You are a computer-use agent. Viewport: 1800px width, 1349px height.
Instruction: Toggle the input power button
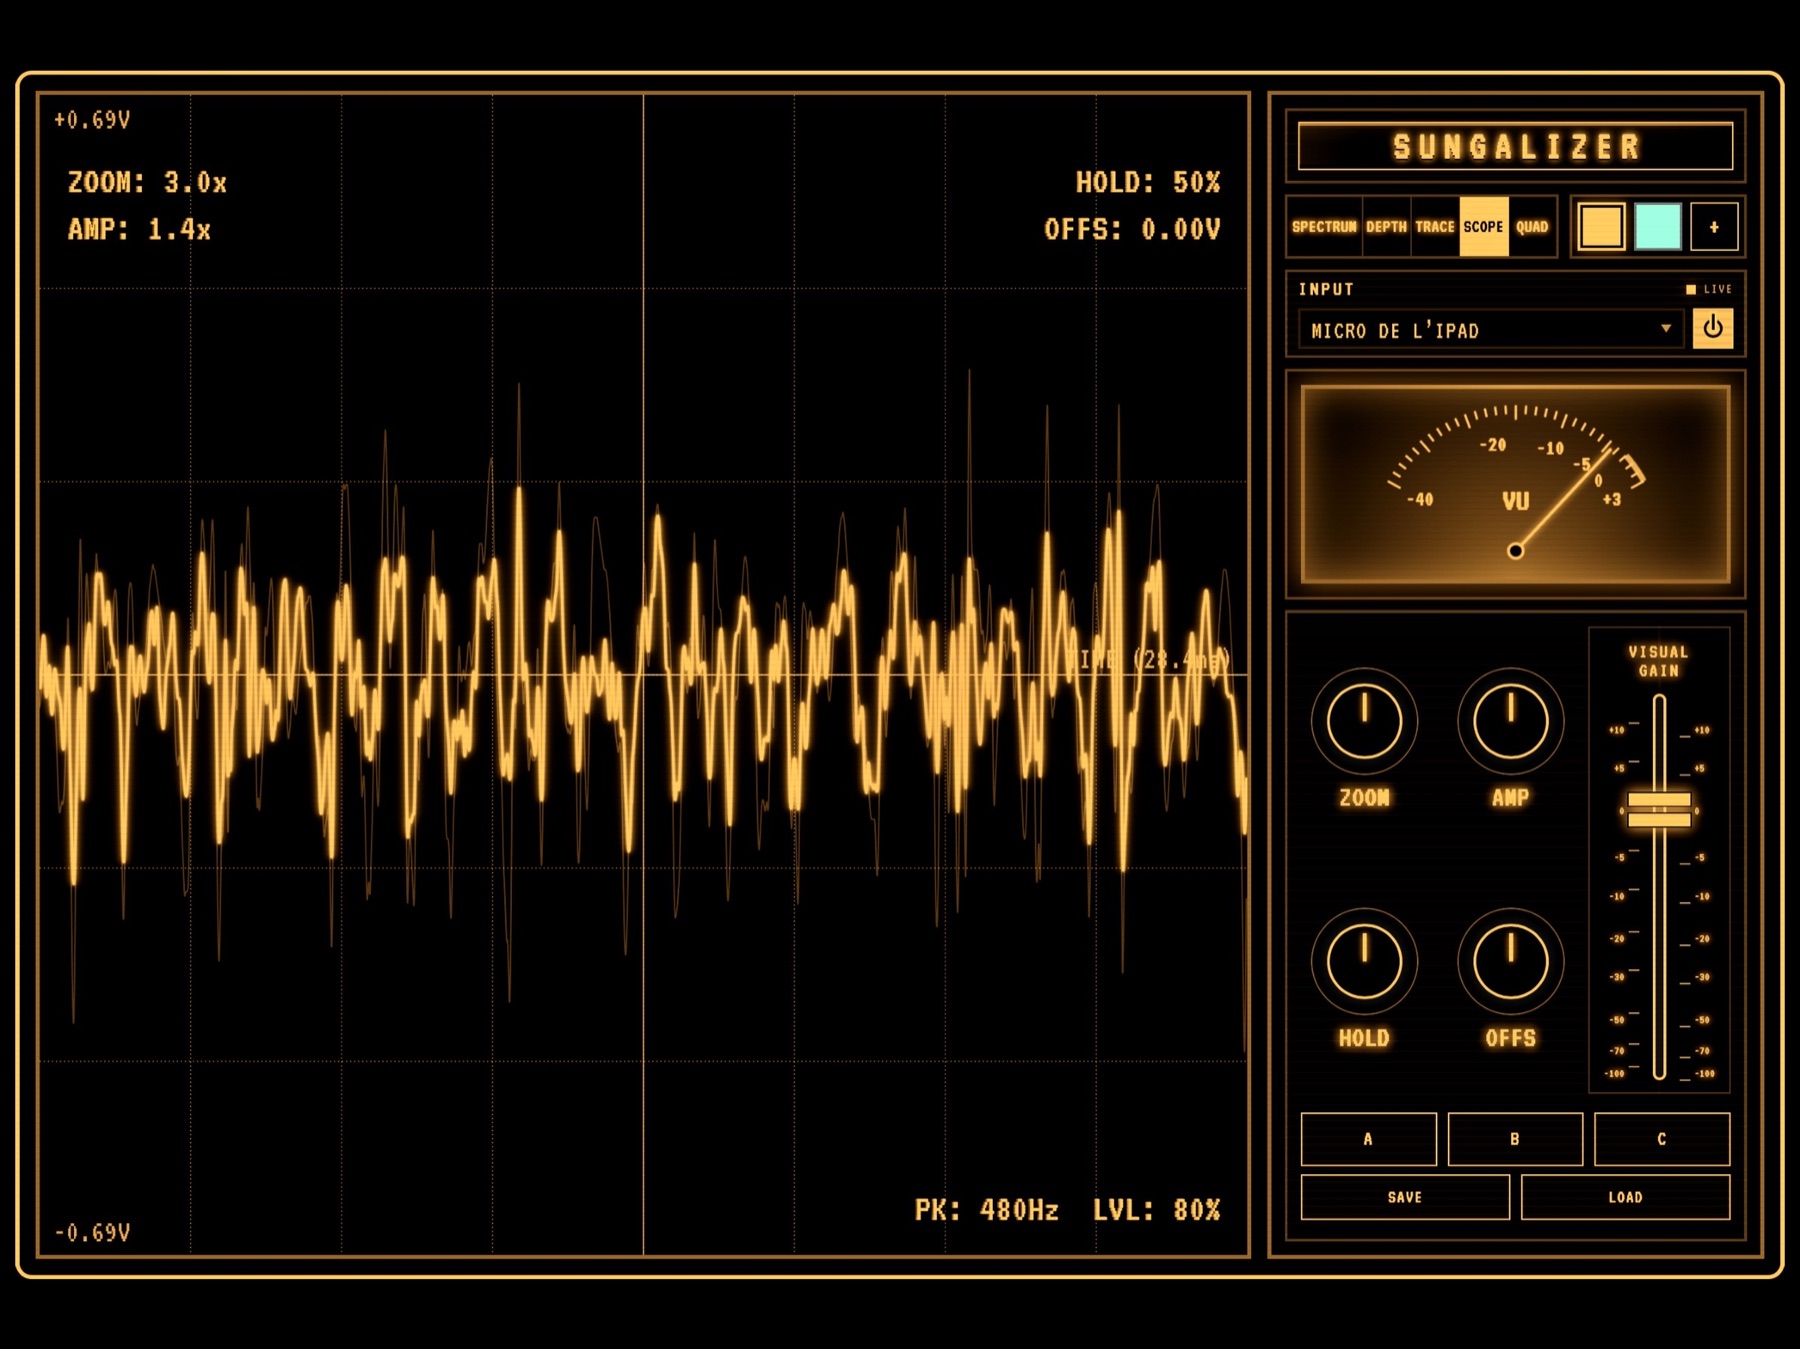pyautogui.click(x=1712, y=328)
